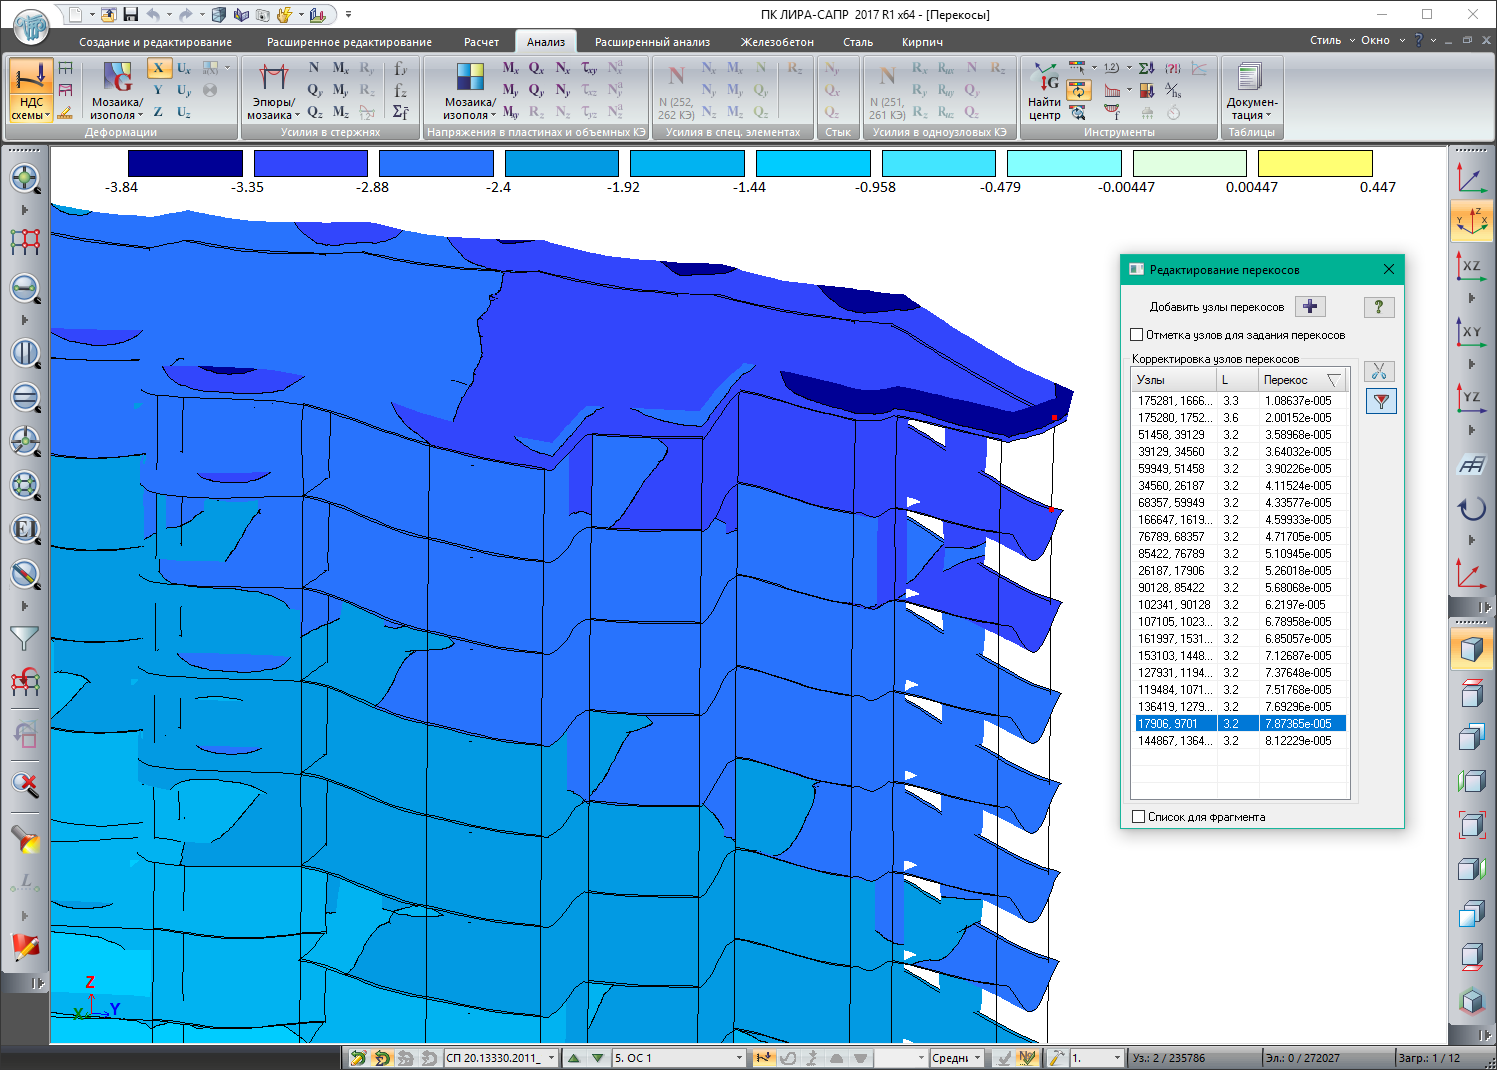1497x1070 pixels.
Task: Click the red filter icon in dialog
Action: pos(1380,402)
